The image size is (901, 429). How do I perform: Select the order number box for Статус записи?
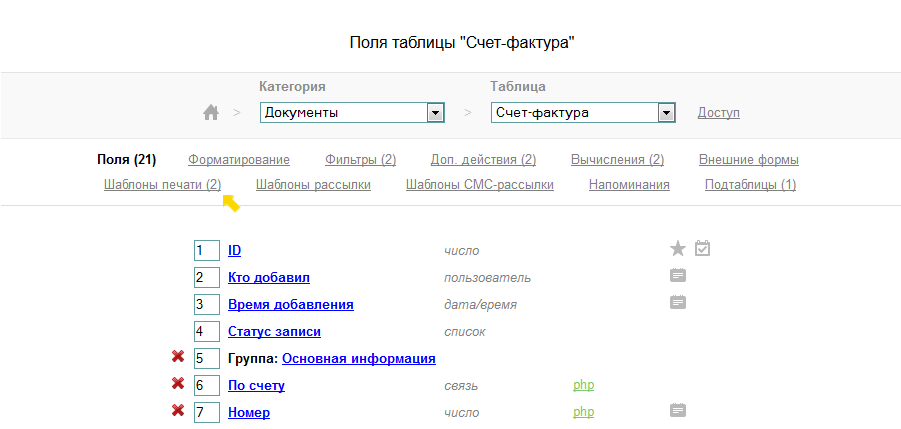coord(206,331)
